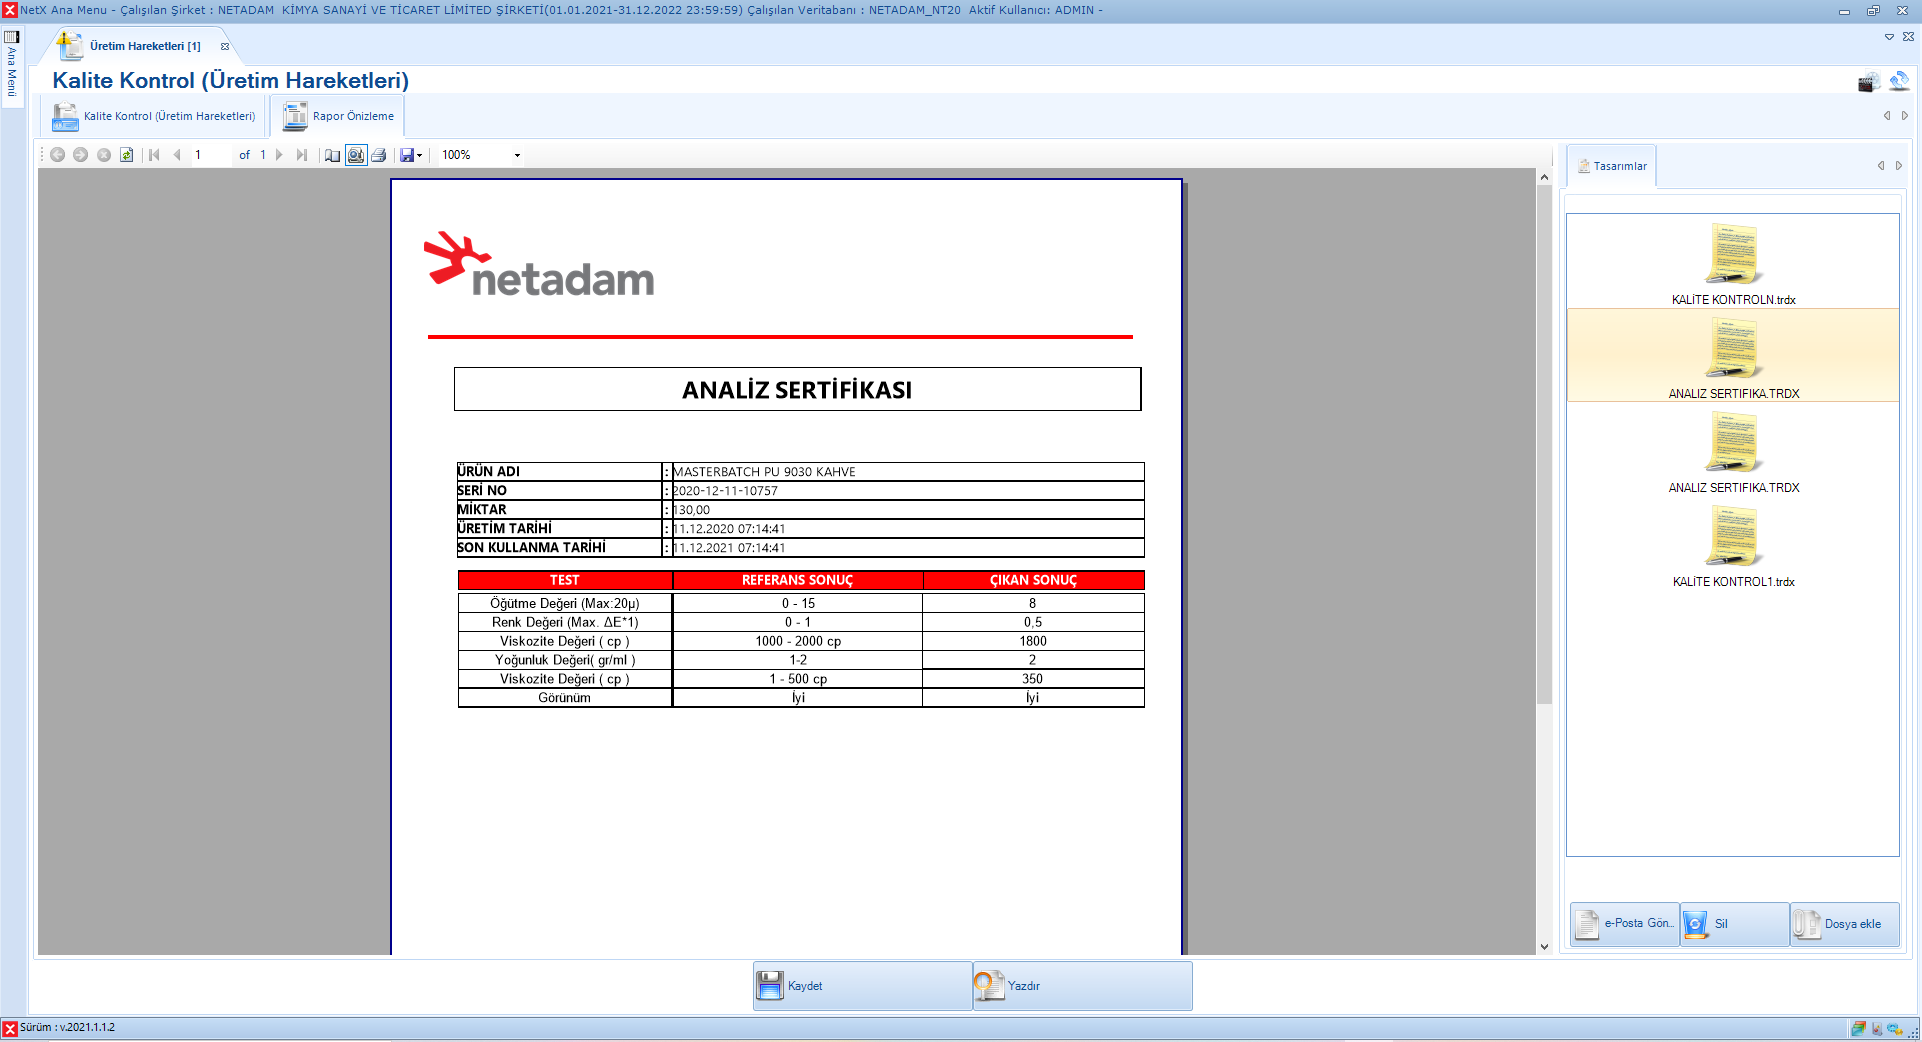Toggle the print layout preview button
Screen dimensions: 1922x1042
point(356,155)
